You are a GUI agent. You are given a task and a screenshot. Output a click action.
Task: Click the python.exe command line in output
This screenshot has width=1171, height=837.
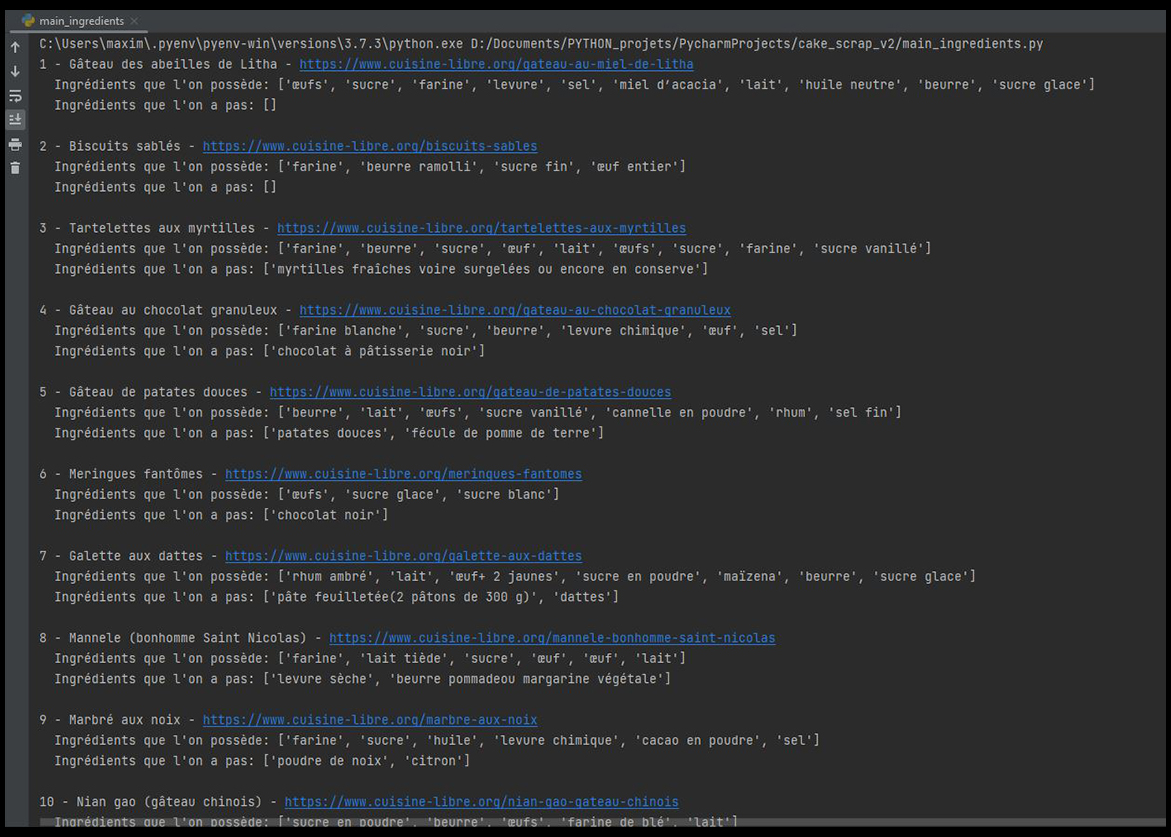pos(540,44)
